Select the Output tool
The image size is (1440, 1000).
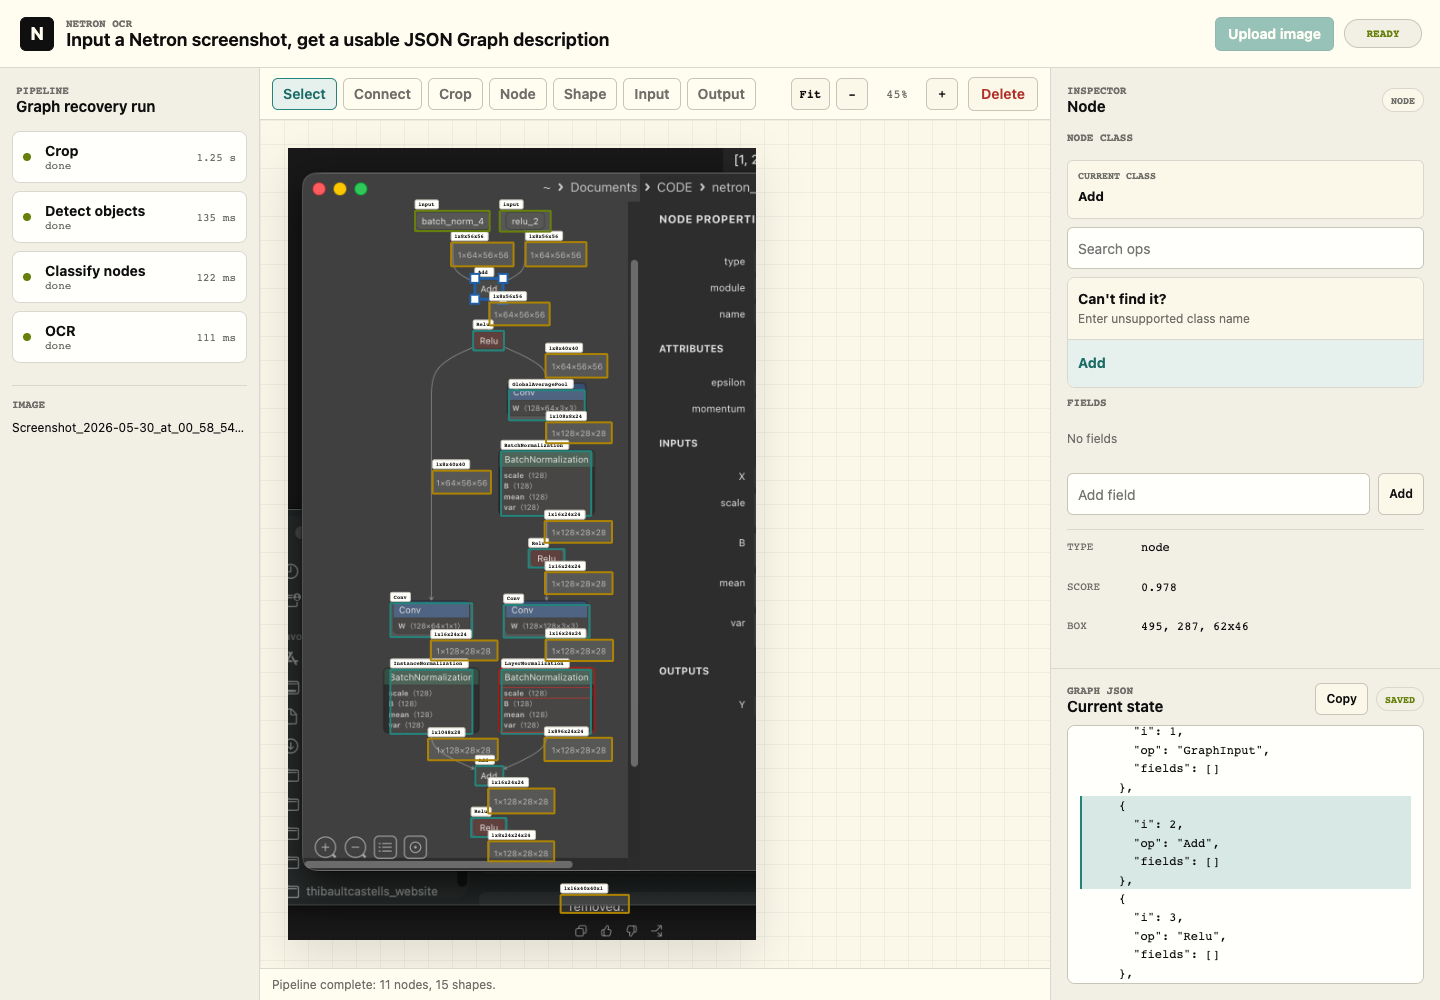click(x=721, y=94)
